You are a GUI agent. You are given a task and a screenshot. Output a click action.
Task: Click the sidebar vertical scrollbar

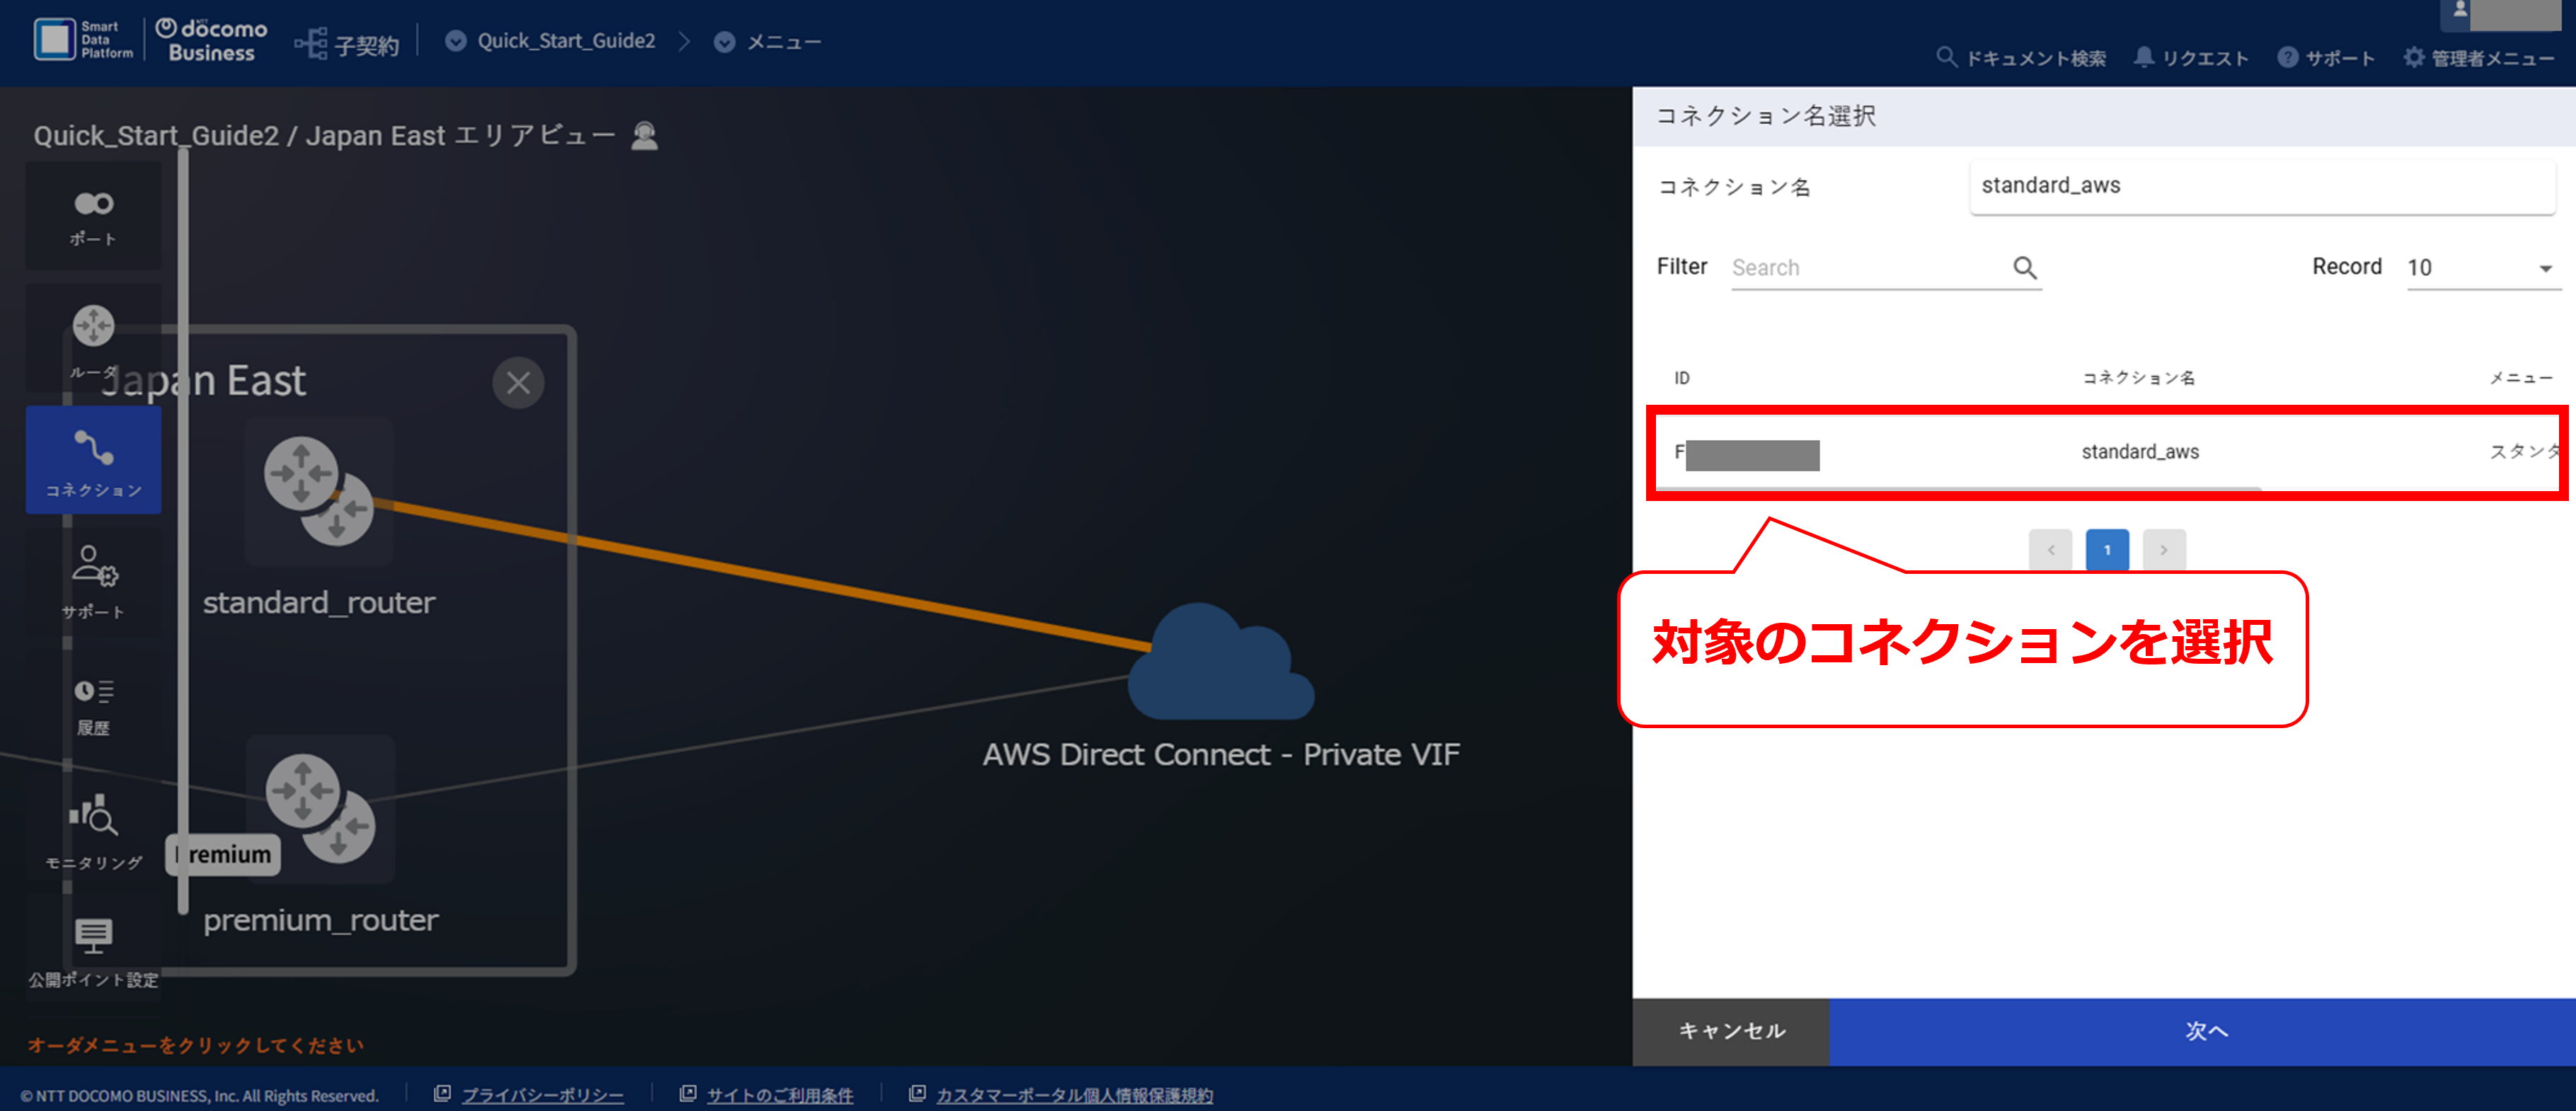tap(183, 530)
